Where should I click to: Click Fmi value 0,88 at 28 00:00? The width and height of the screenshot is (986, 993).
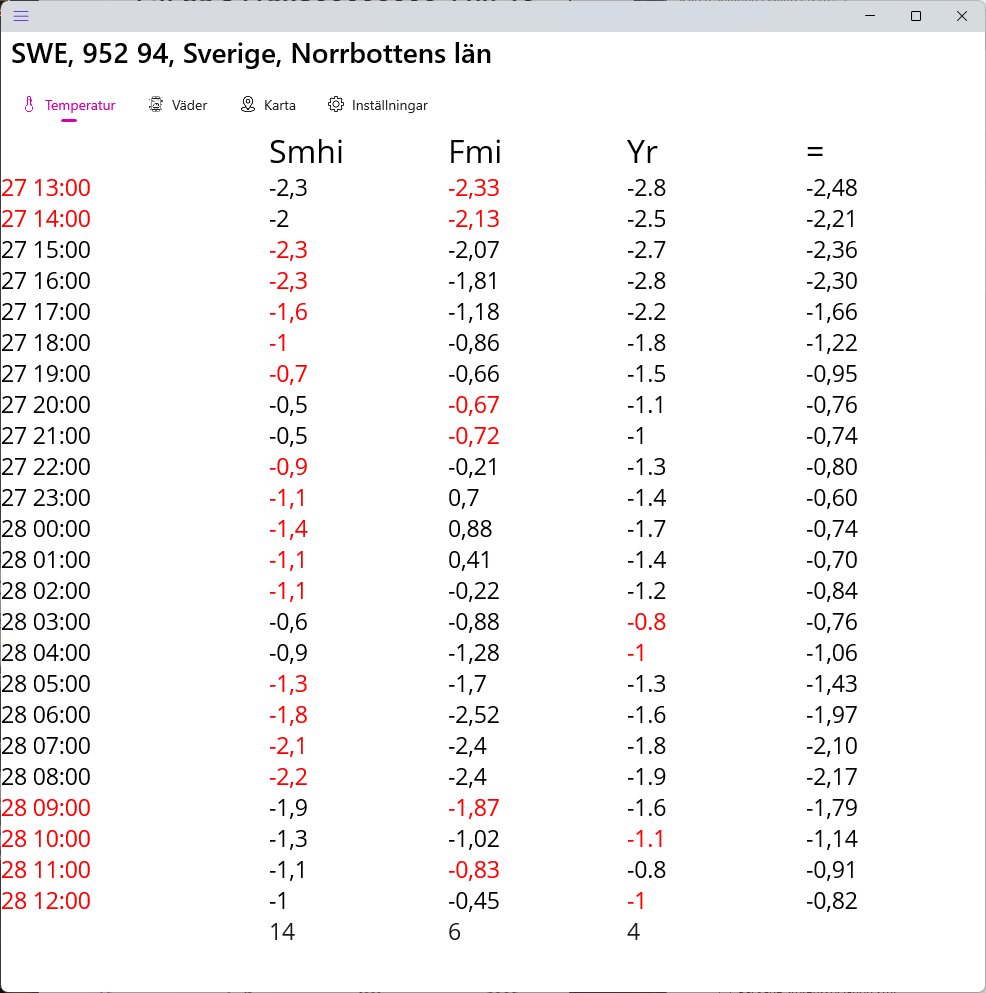tap(470, 529)
